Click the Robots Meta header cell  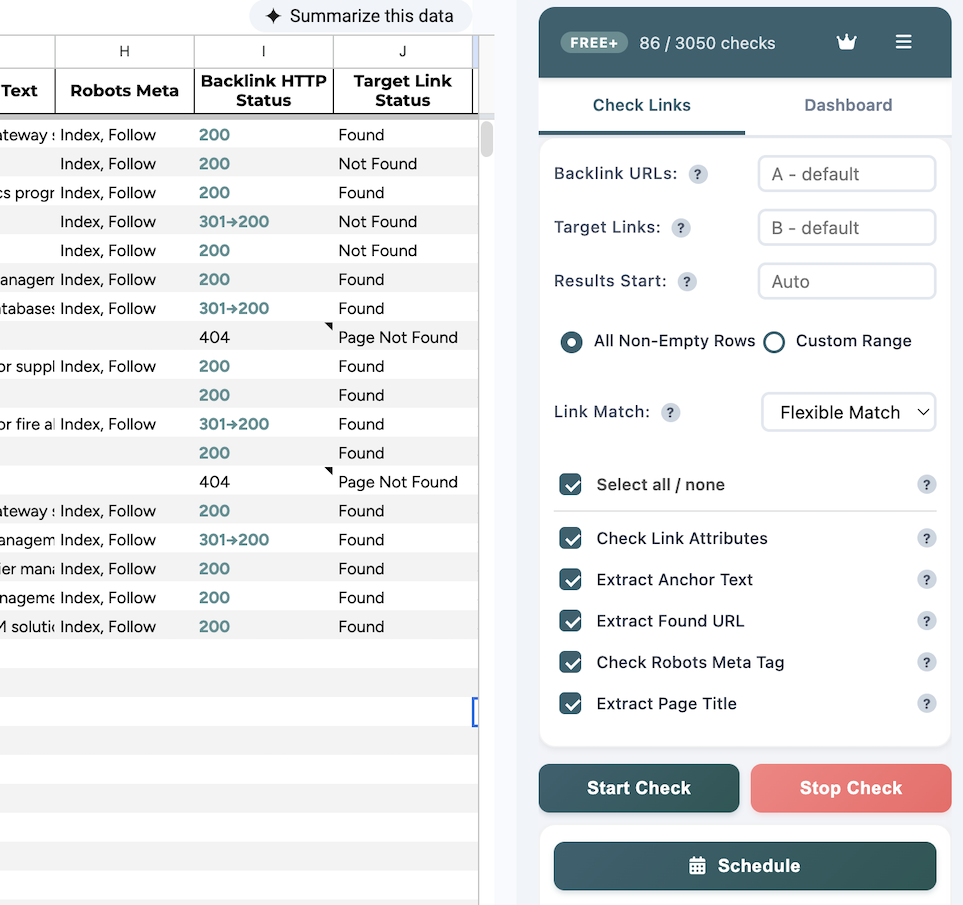125,91
